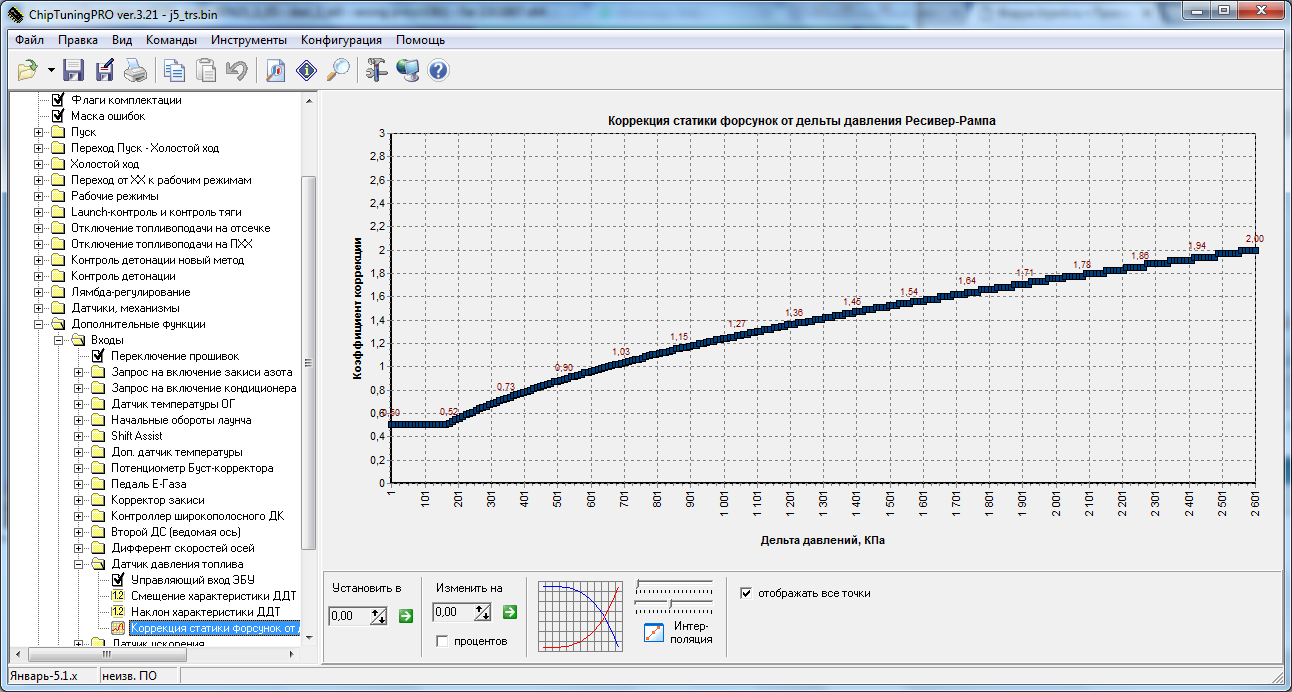Screen dimensions: 1292x692
Task: Uncheck 'отображать все точки' checkbox
Action: point(745,593)
